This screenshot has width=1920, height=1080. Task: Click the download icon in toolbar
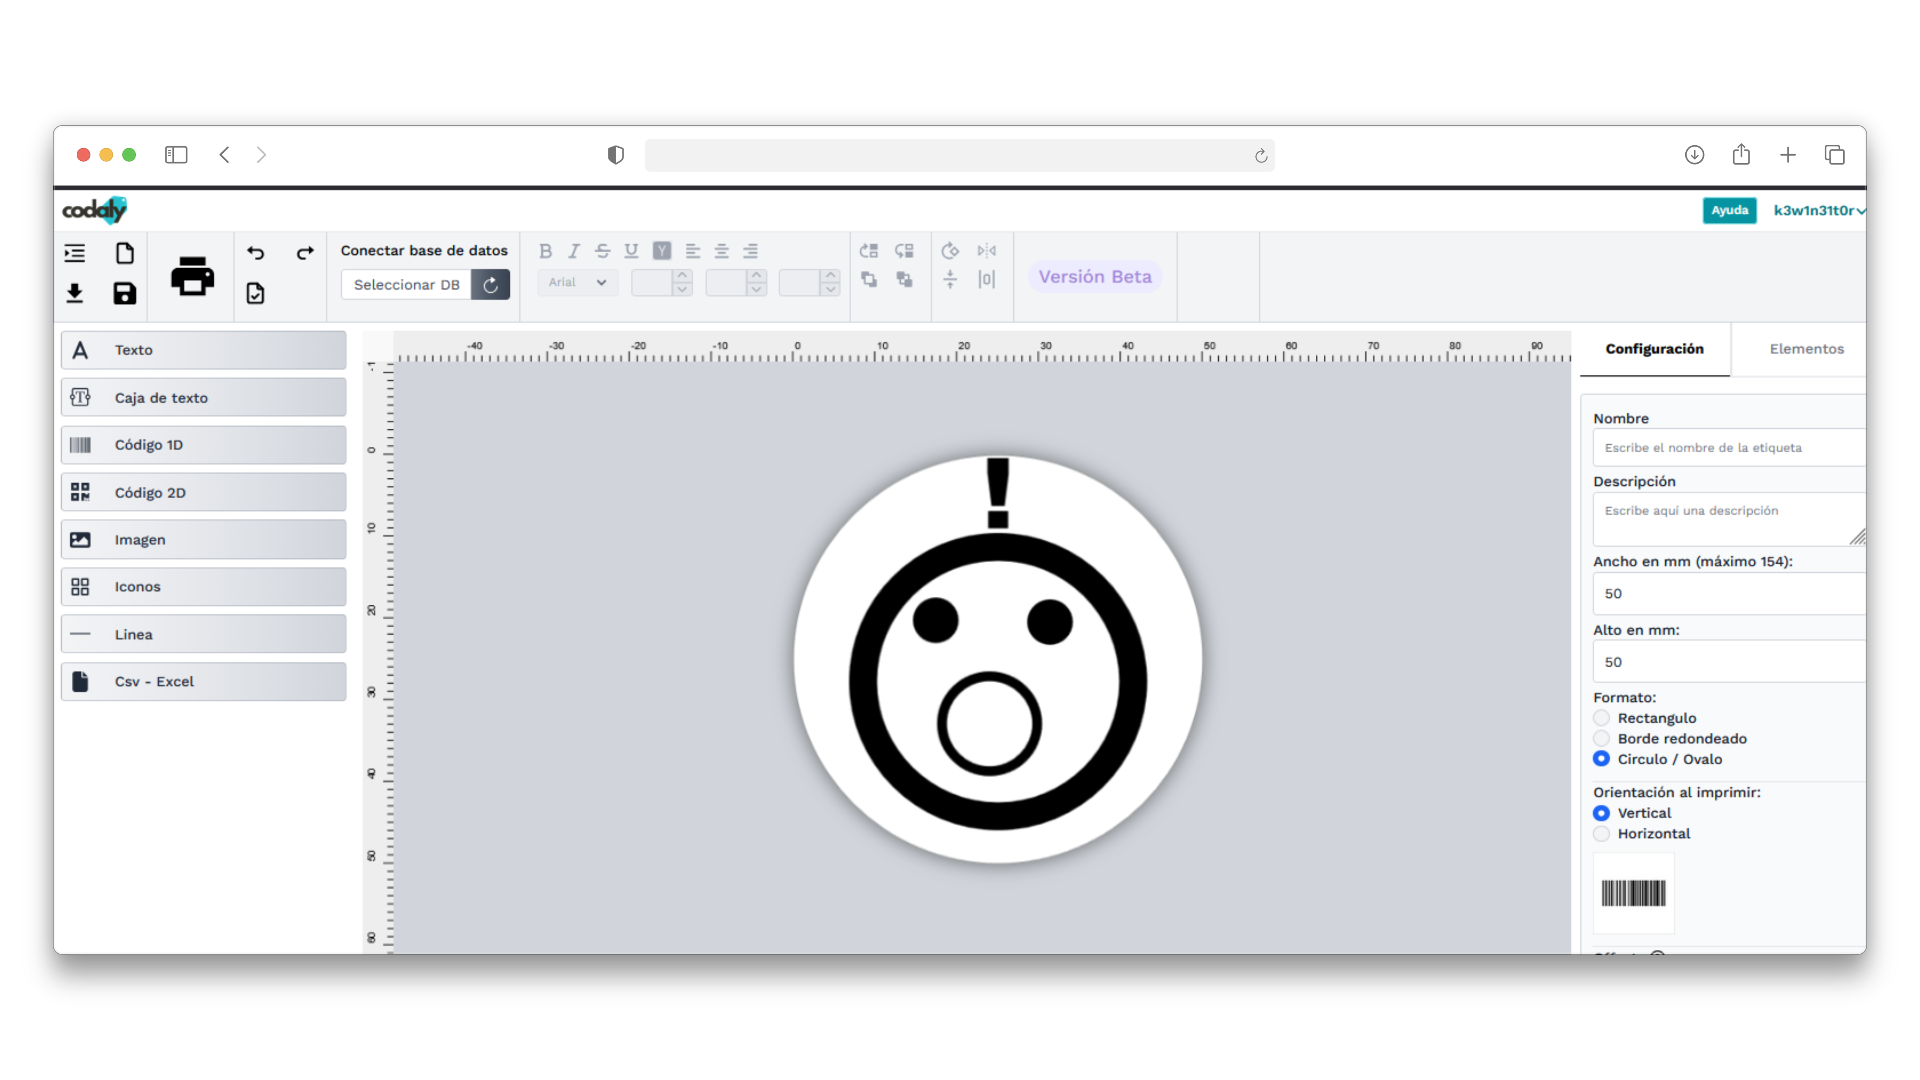click(x=75, y=293)
